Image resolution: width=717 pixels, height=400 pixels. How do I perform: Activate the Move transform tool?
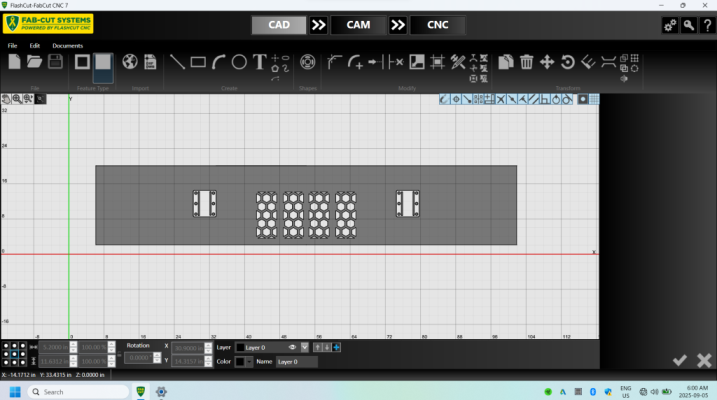tap(547, 62)
